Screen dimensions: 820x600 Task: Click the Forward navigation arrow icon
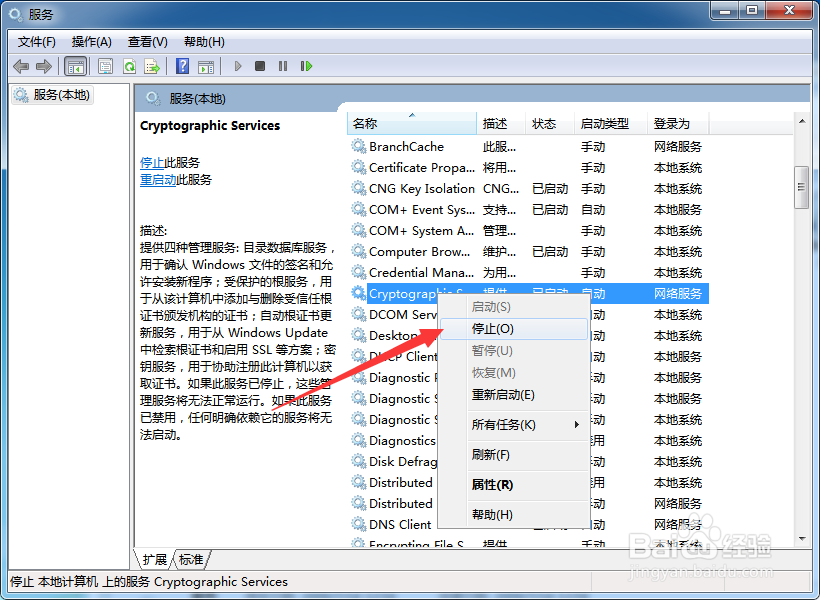pyautogui.click(x=45, y=66)
